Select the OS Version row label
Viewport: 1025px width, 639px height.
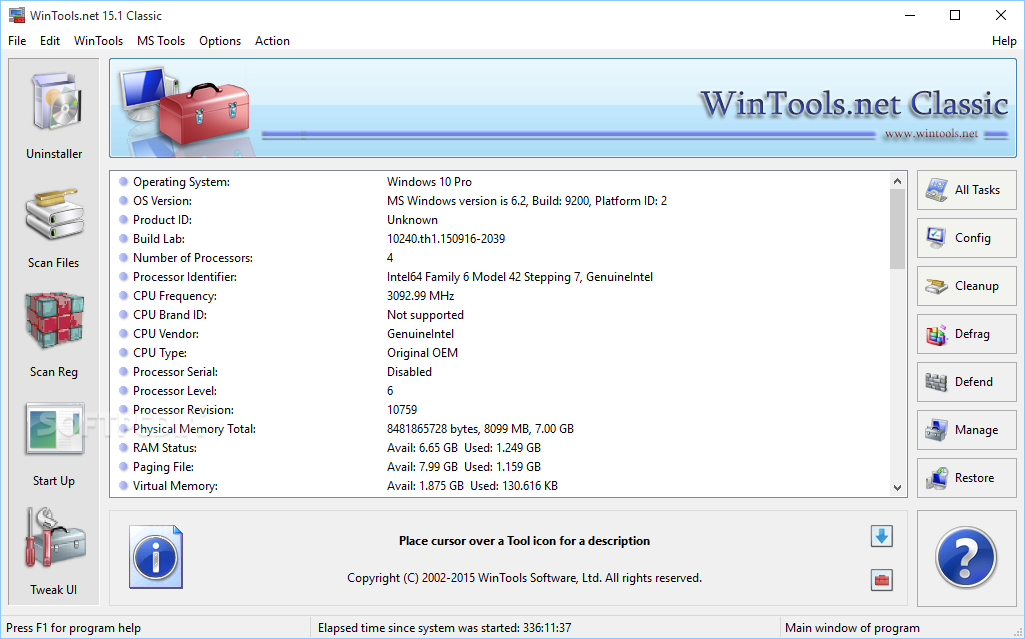162,201
